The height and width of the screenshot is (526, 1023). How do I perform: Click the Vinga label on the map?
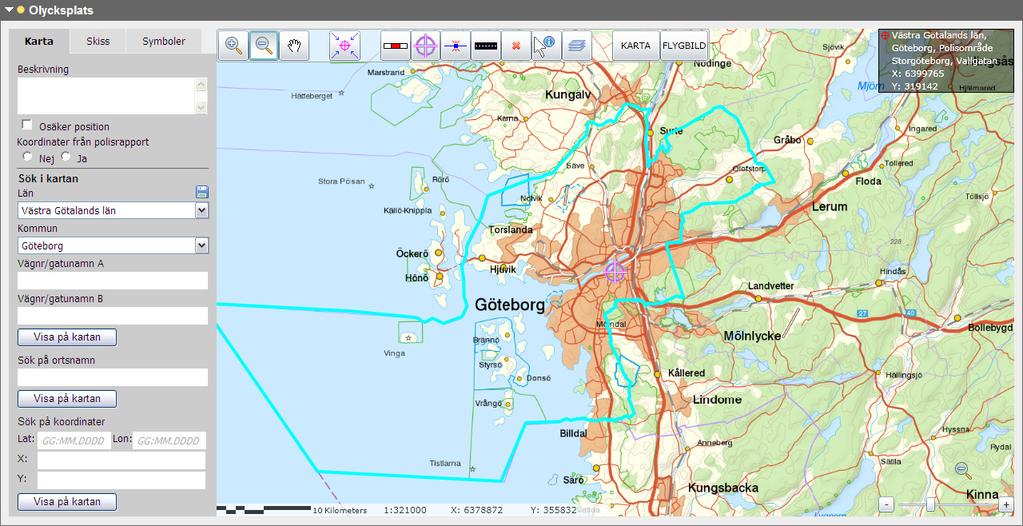pos(394,353)
